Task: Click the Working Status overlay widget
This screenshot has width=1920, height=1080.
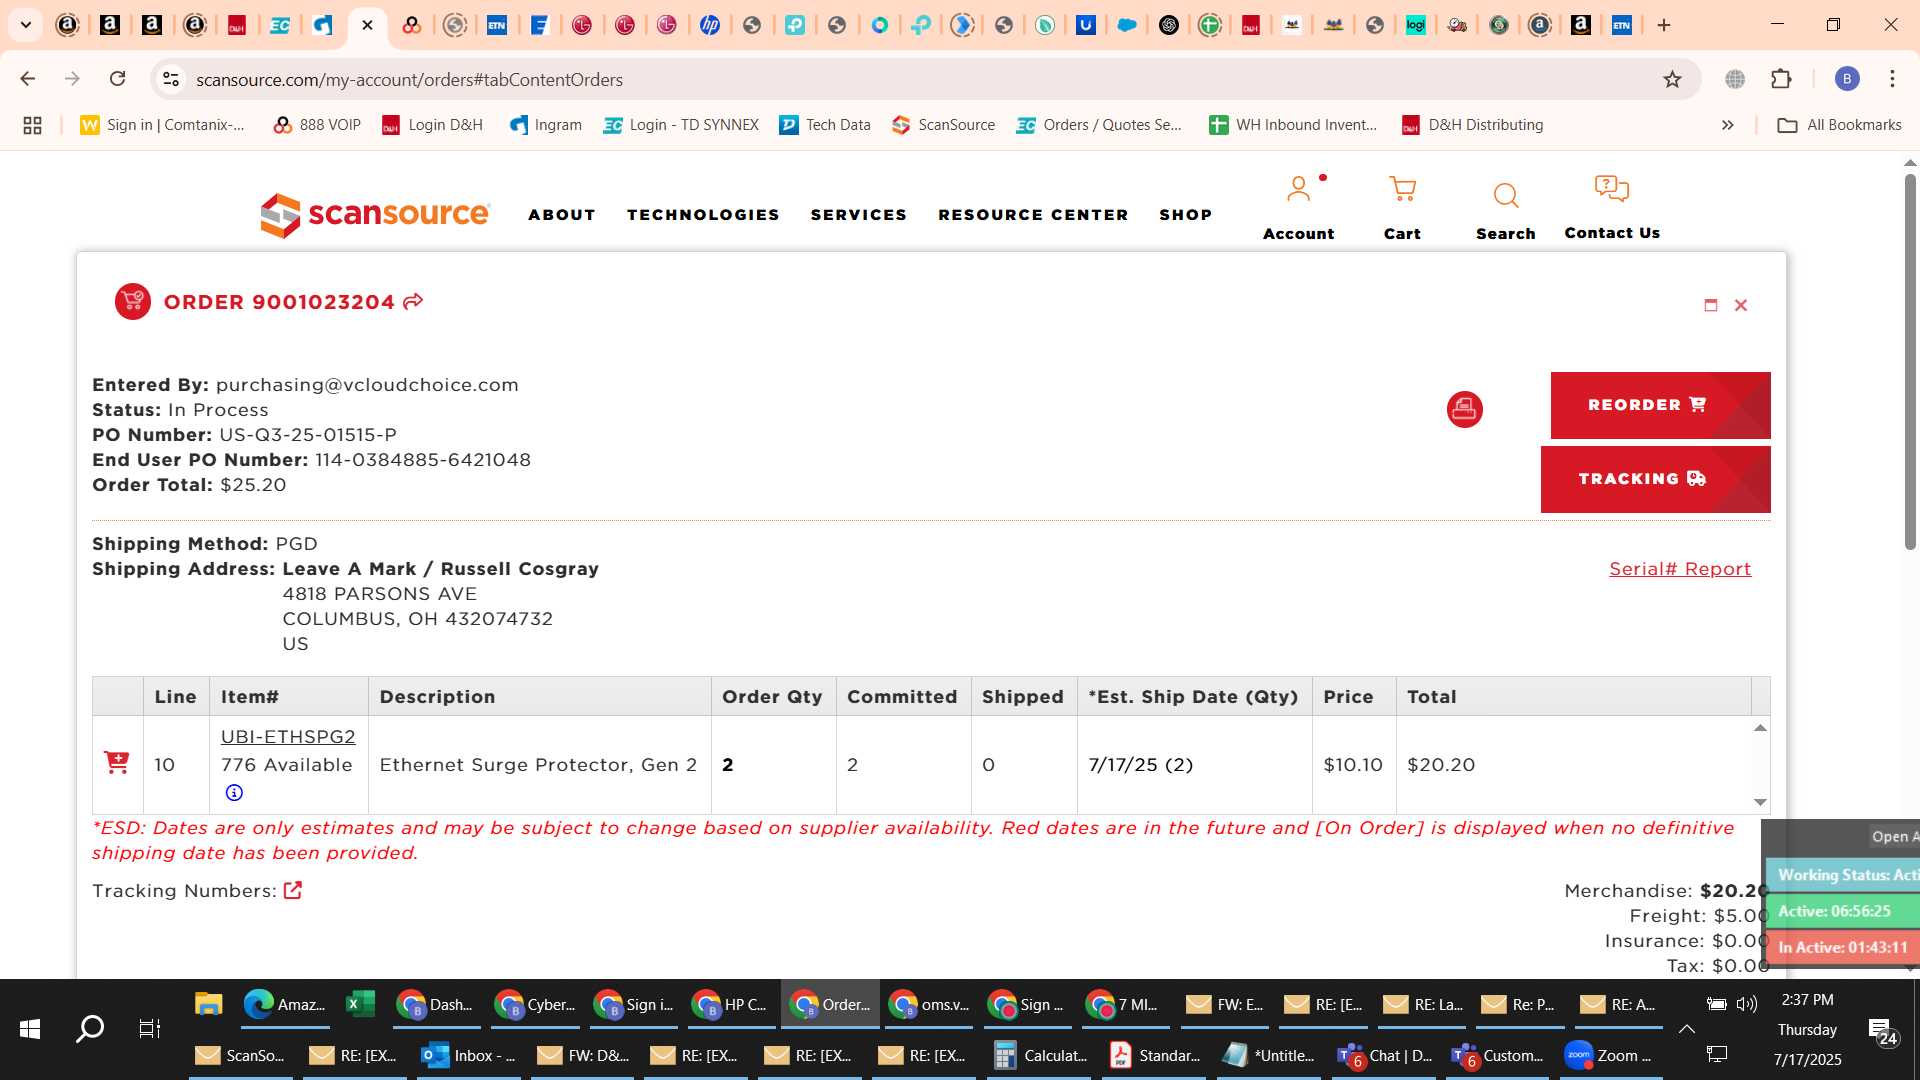Action: (1843, 875)
